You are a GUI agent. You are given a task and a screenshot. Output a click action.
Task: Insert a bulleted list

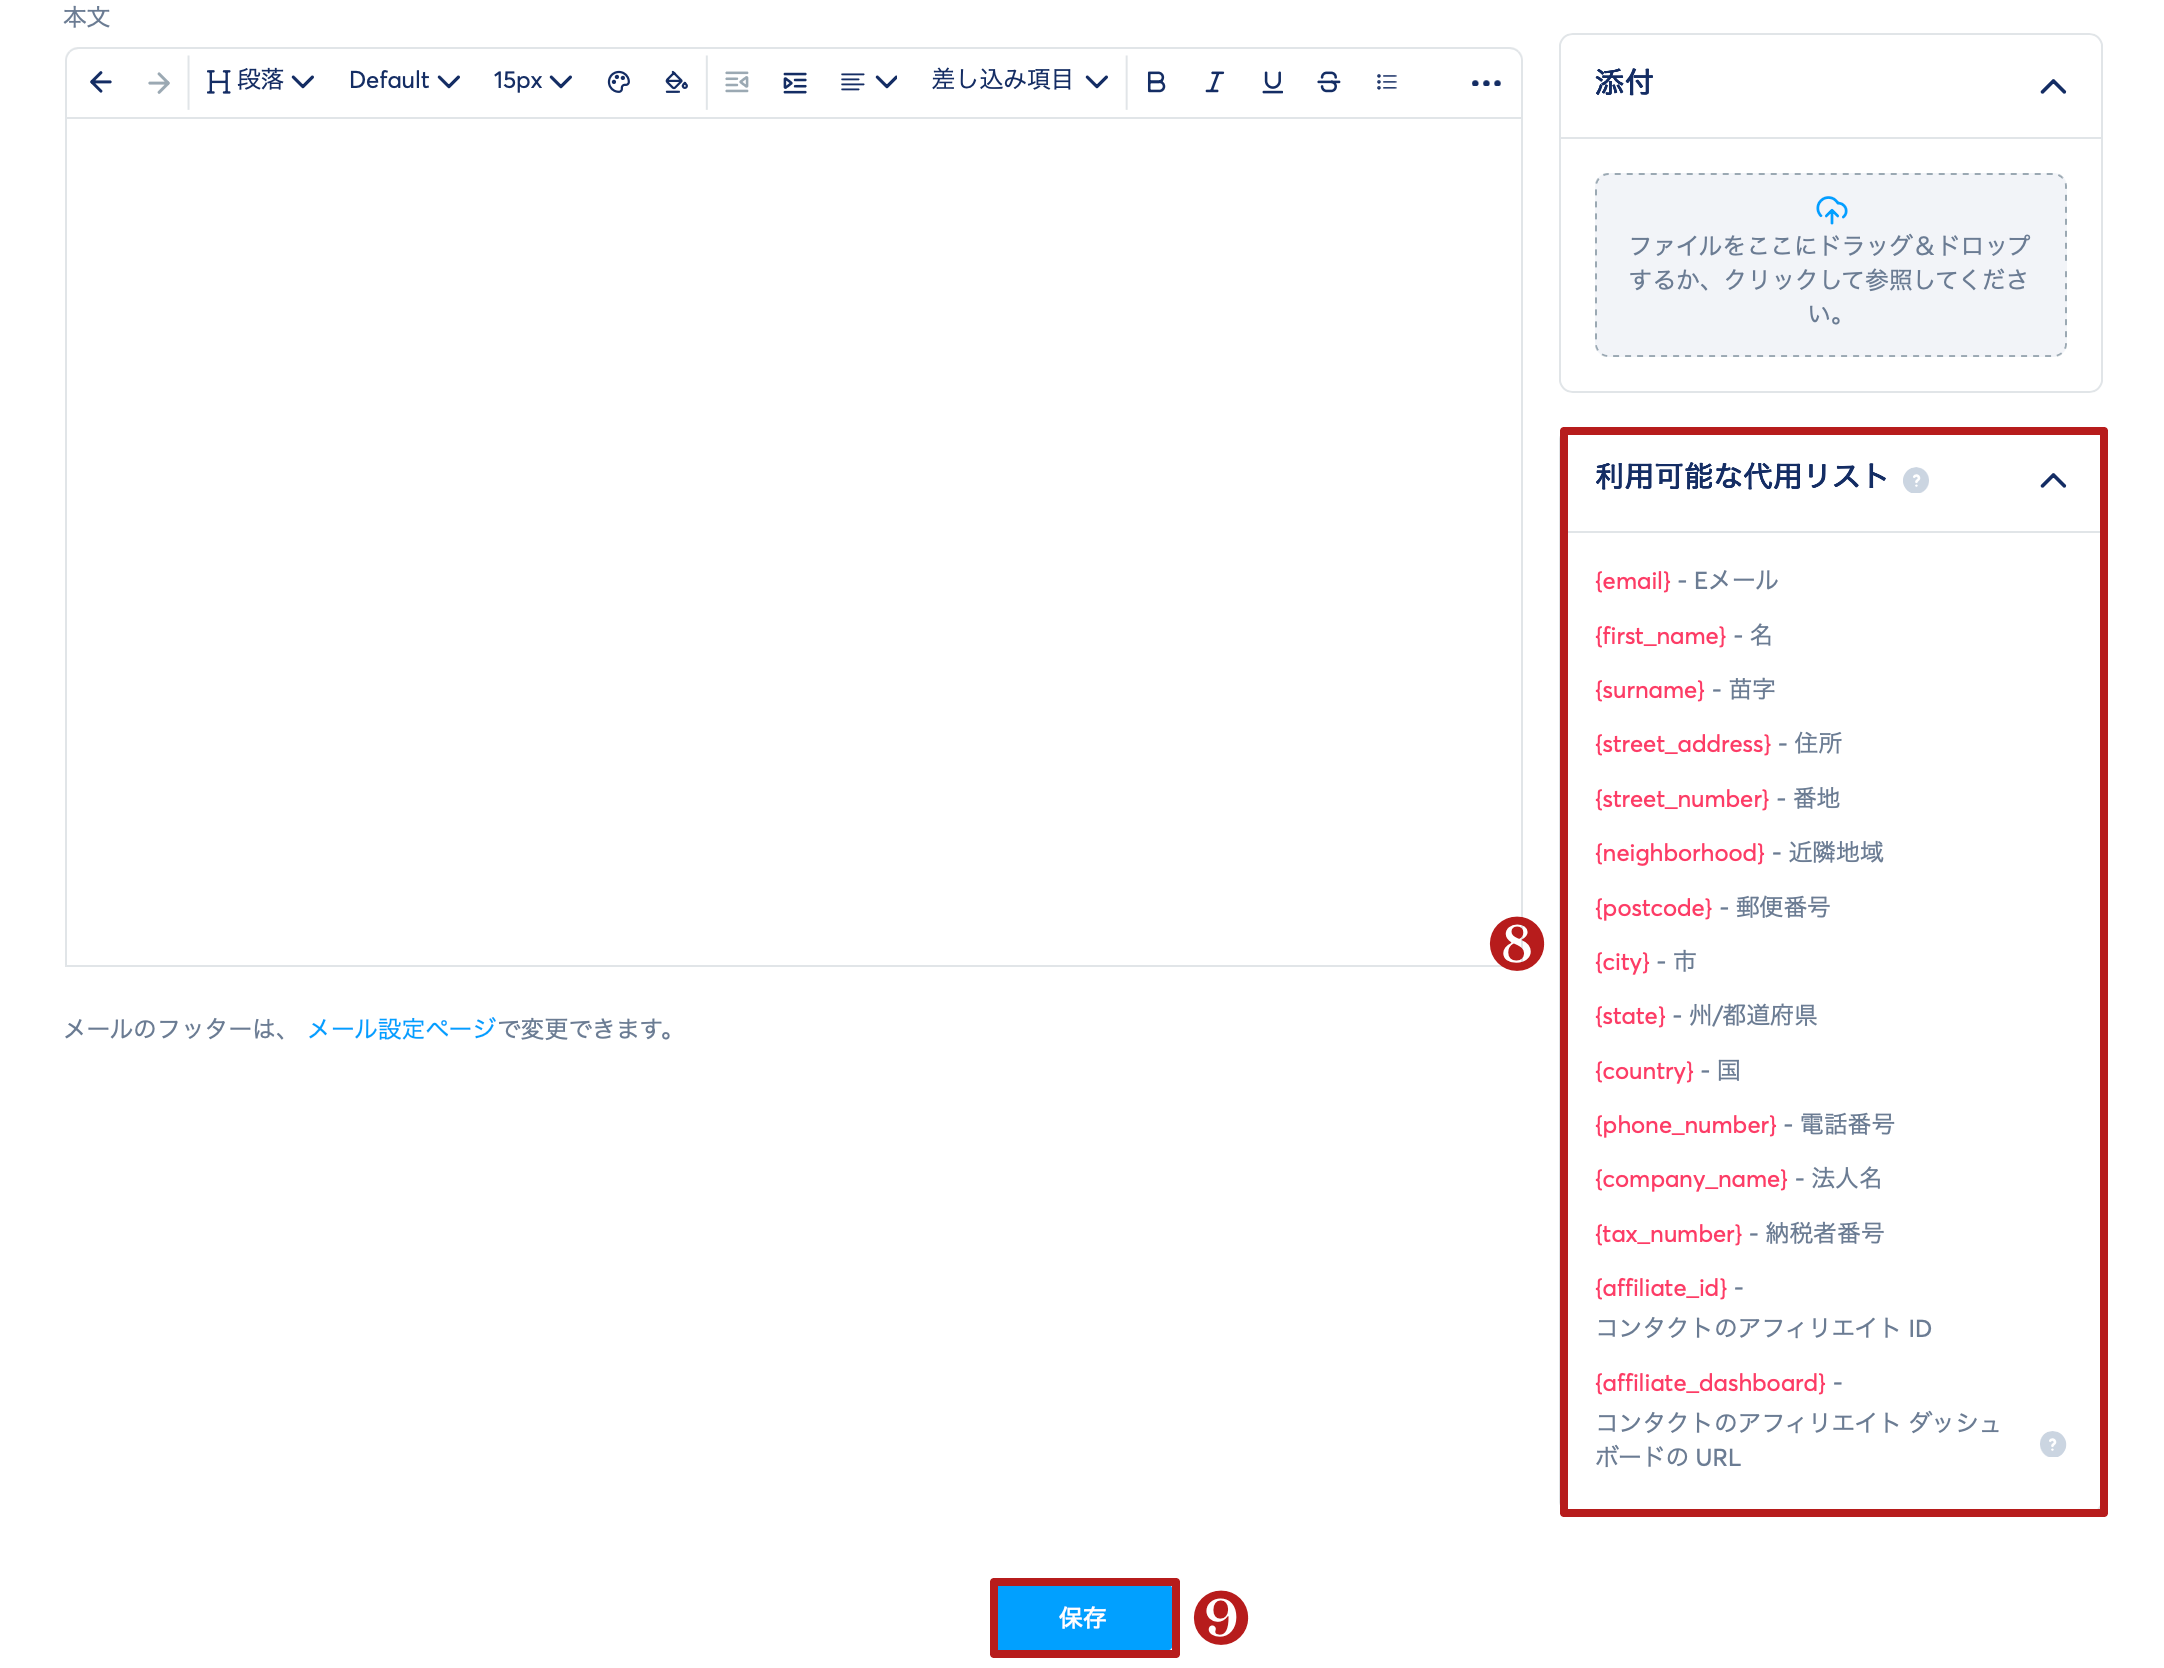[x=1386, y=82]
